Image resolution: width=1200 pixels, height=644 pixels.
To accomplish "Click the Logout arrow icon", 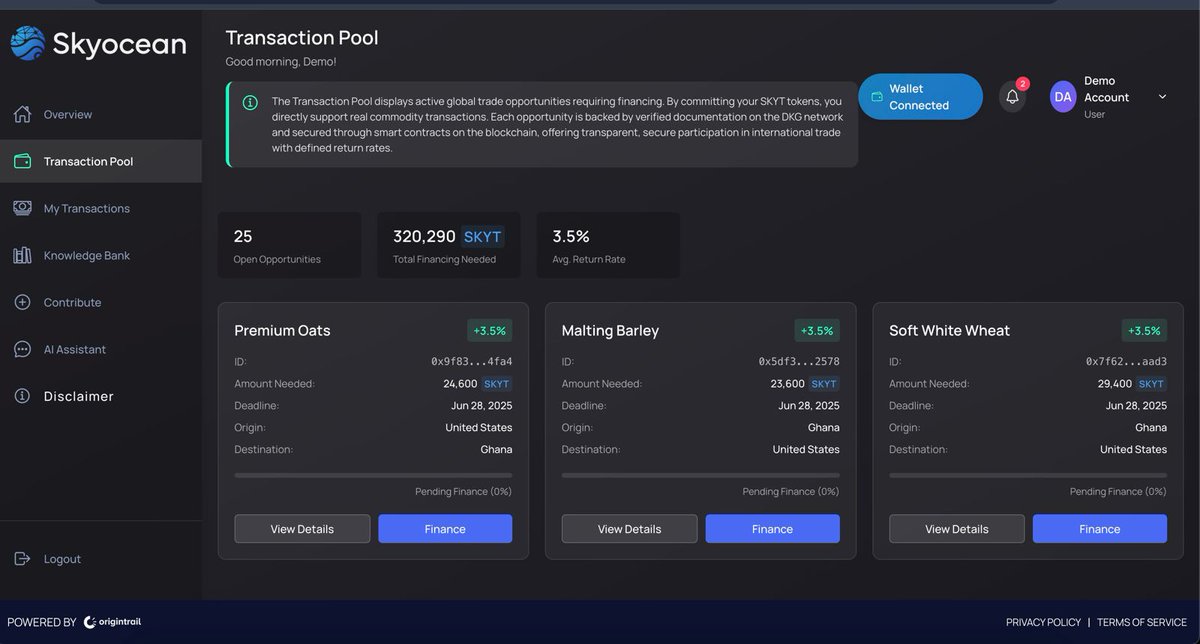I will pos(22,559).
